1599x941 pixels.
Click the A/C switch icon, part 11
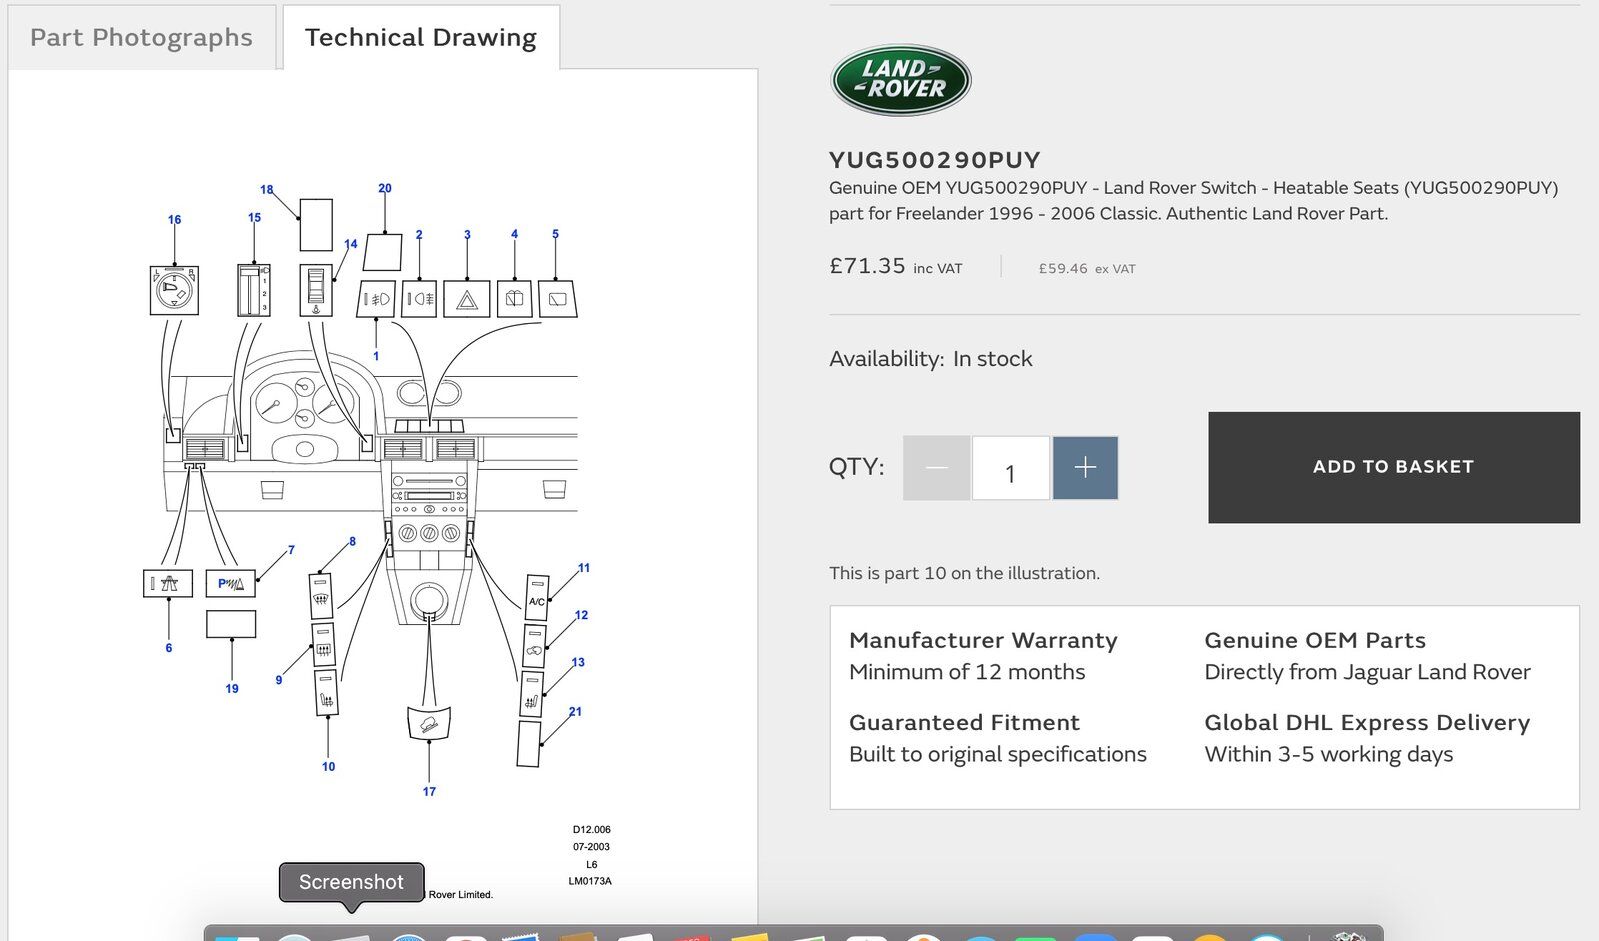click(537, 597)
